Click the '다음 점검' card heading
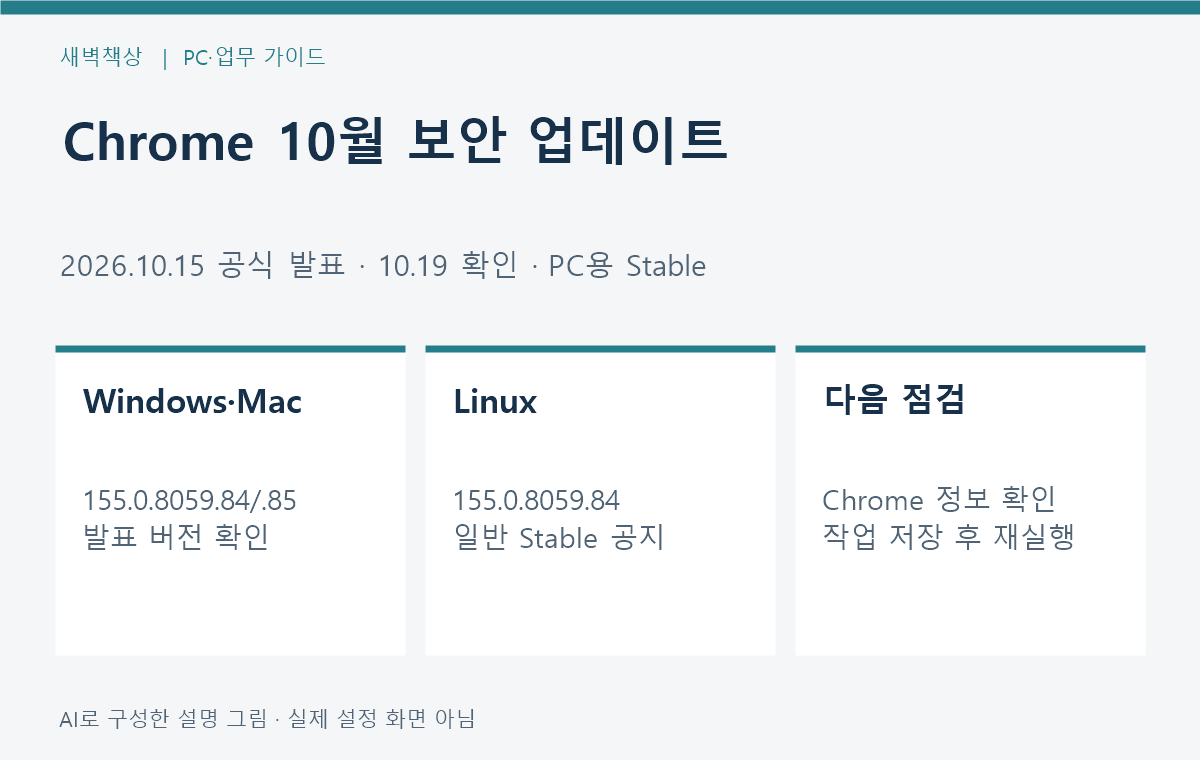1200x760 pixels. [x=894, y=400]
